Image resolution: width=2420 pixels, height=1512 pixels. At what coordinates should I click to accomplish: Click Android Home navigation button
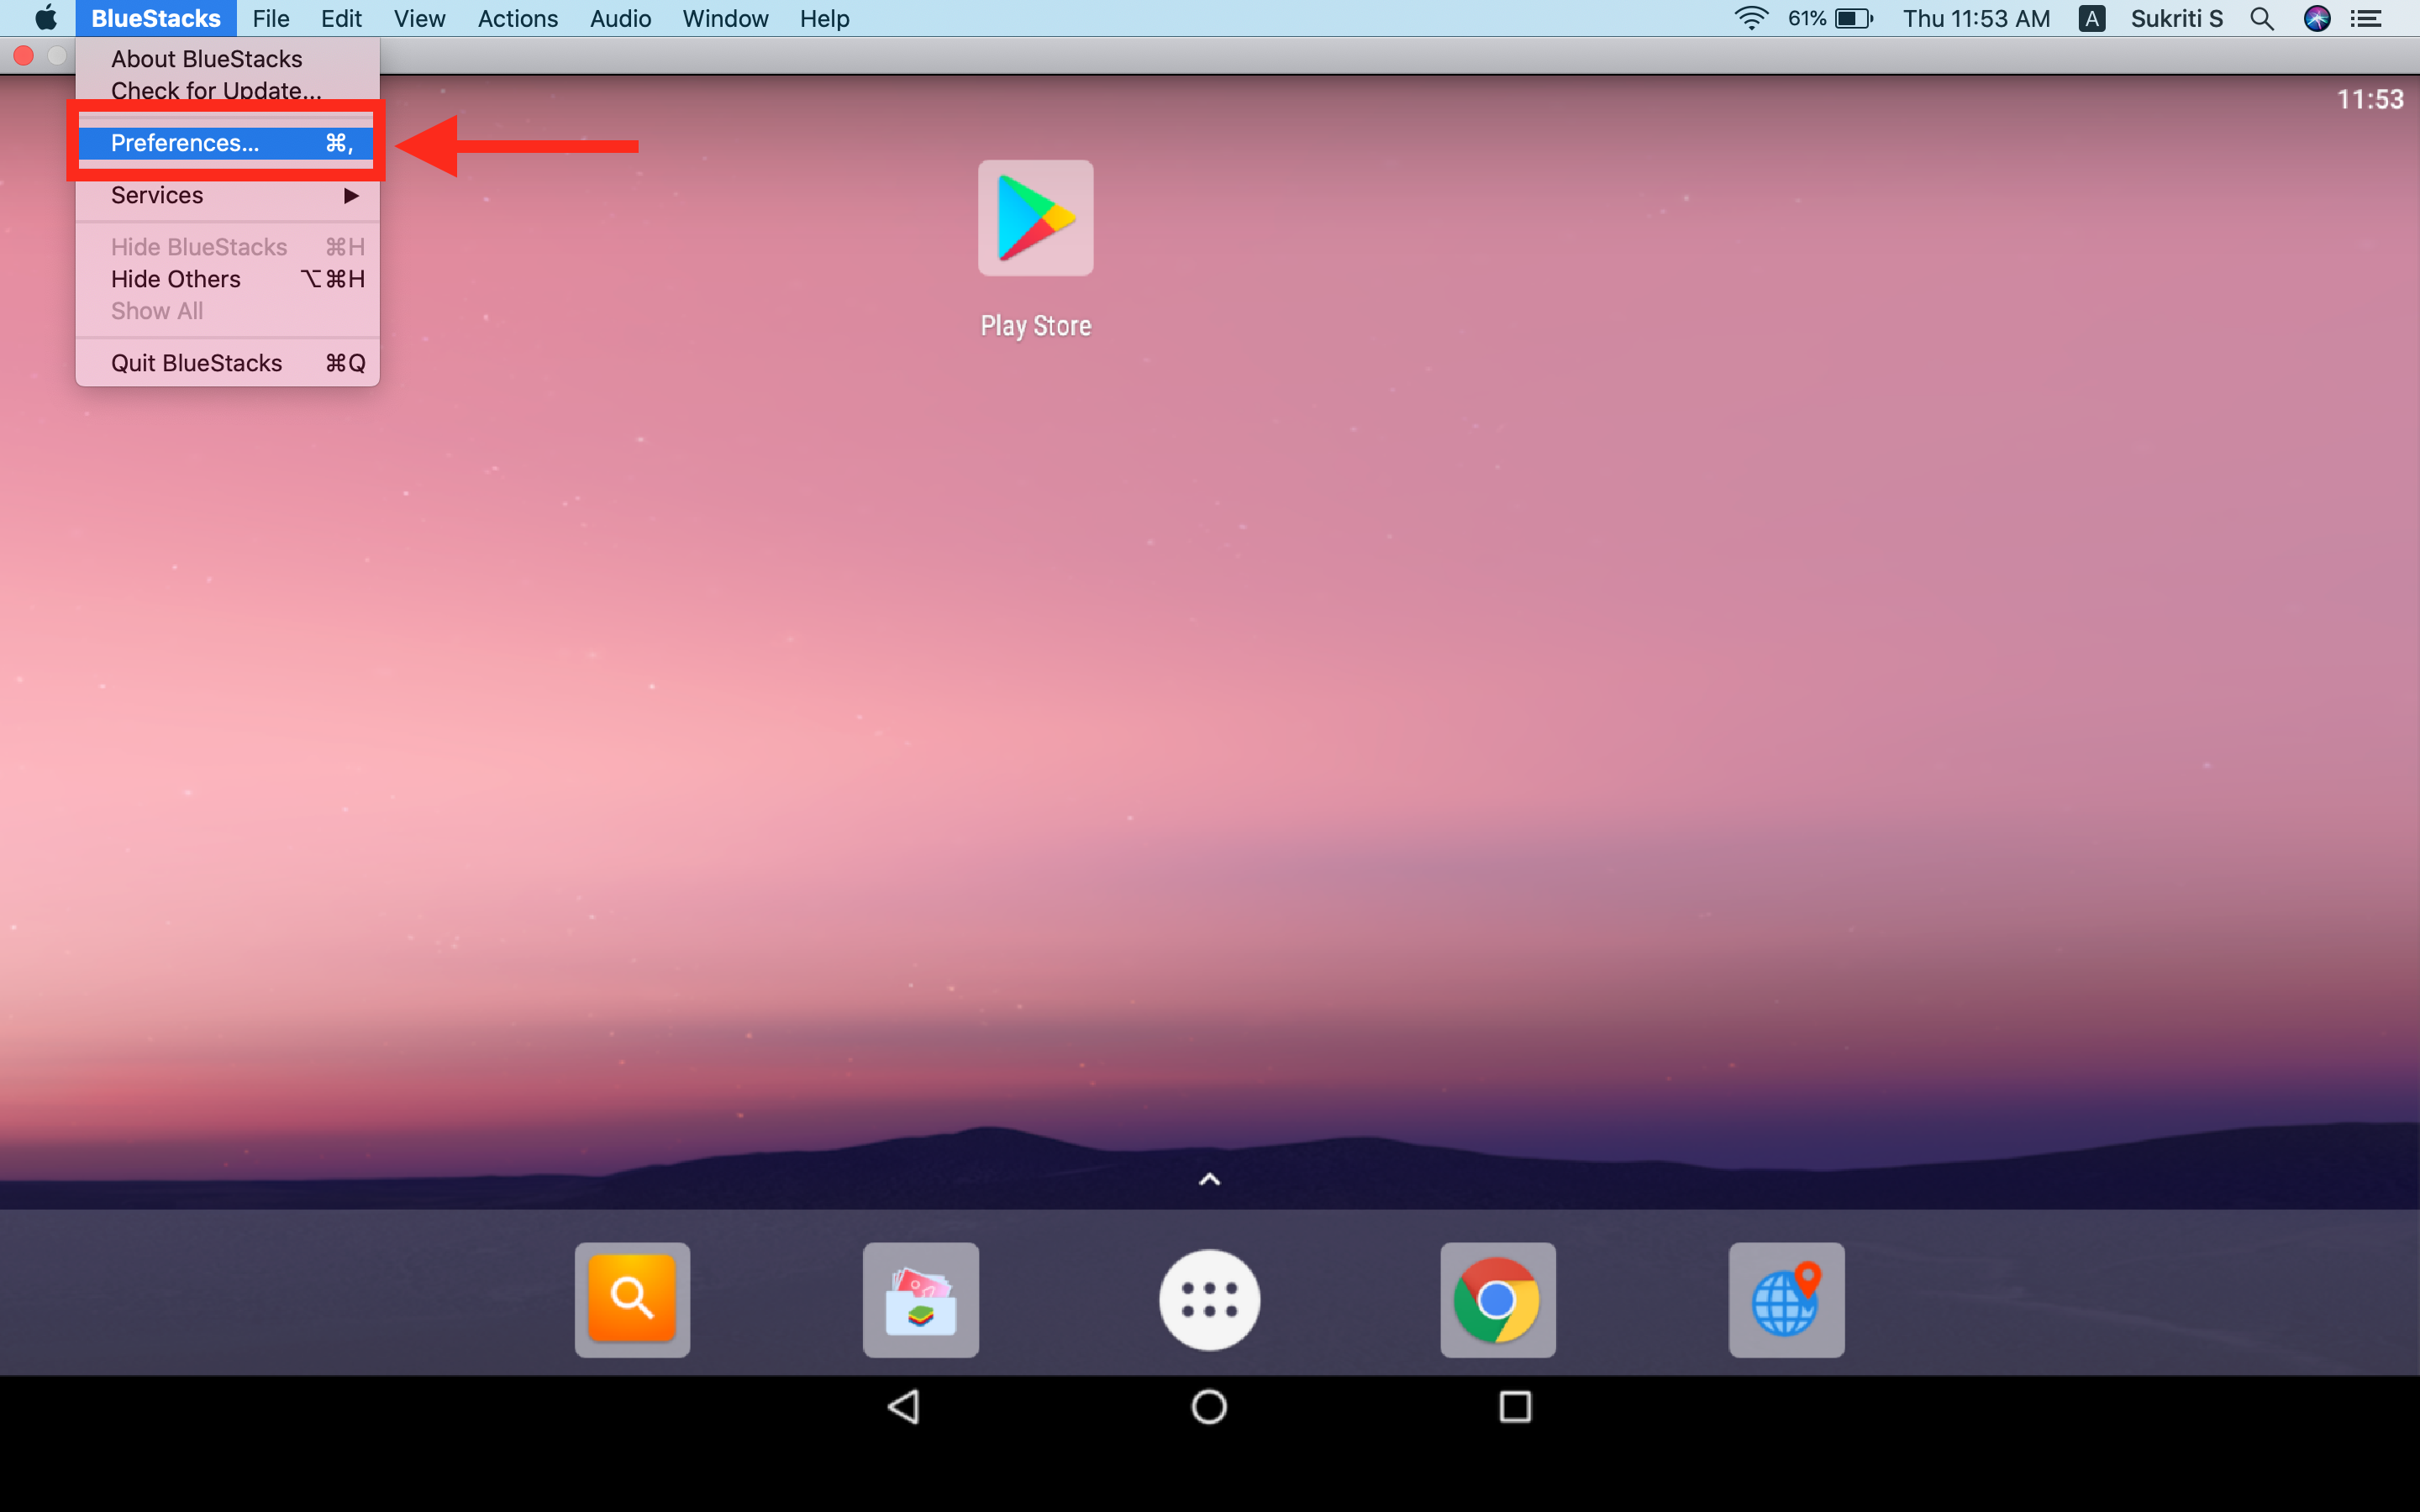tap(1209, 1406)
